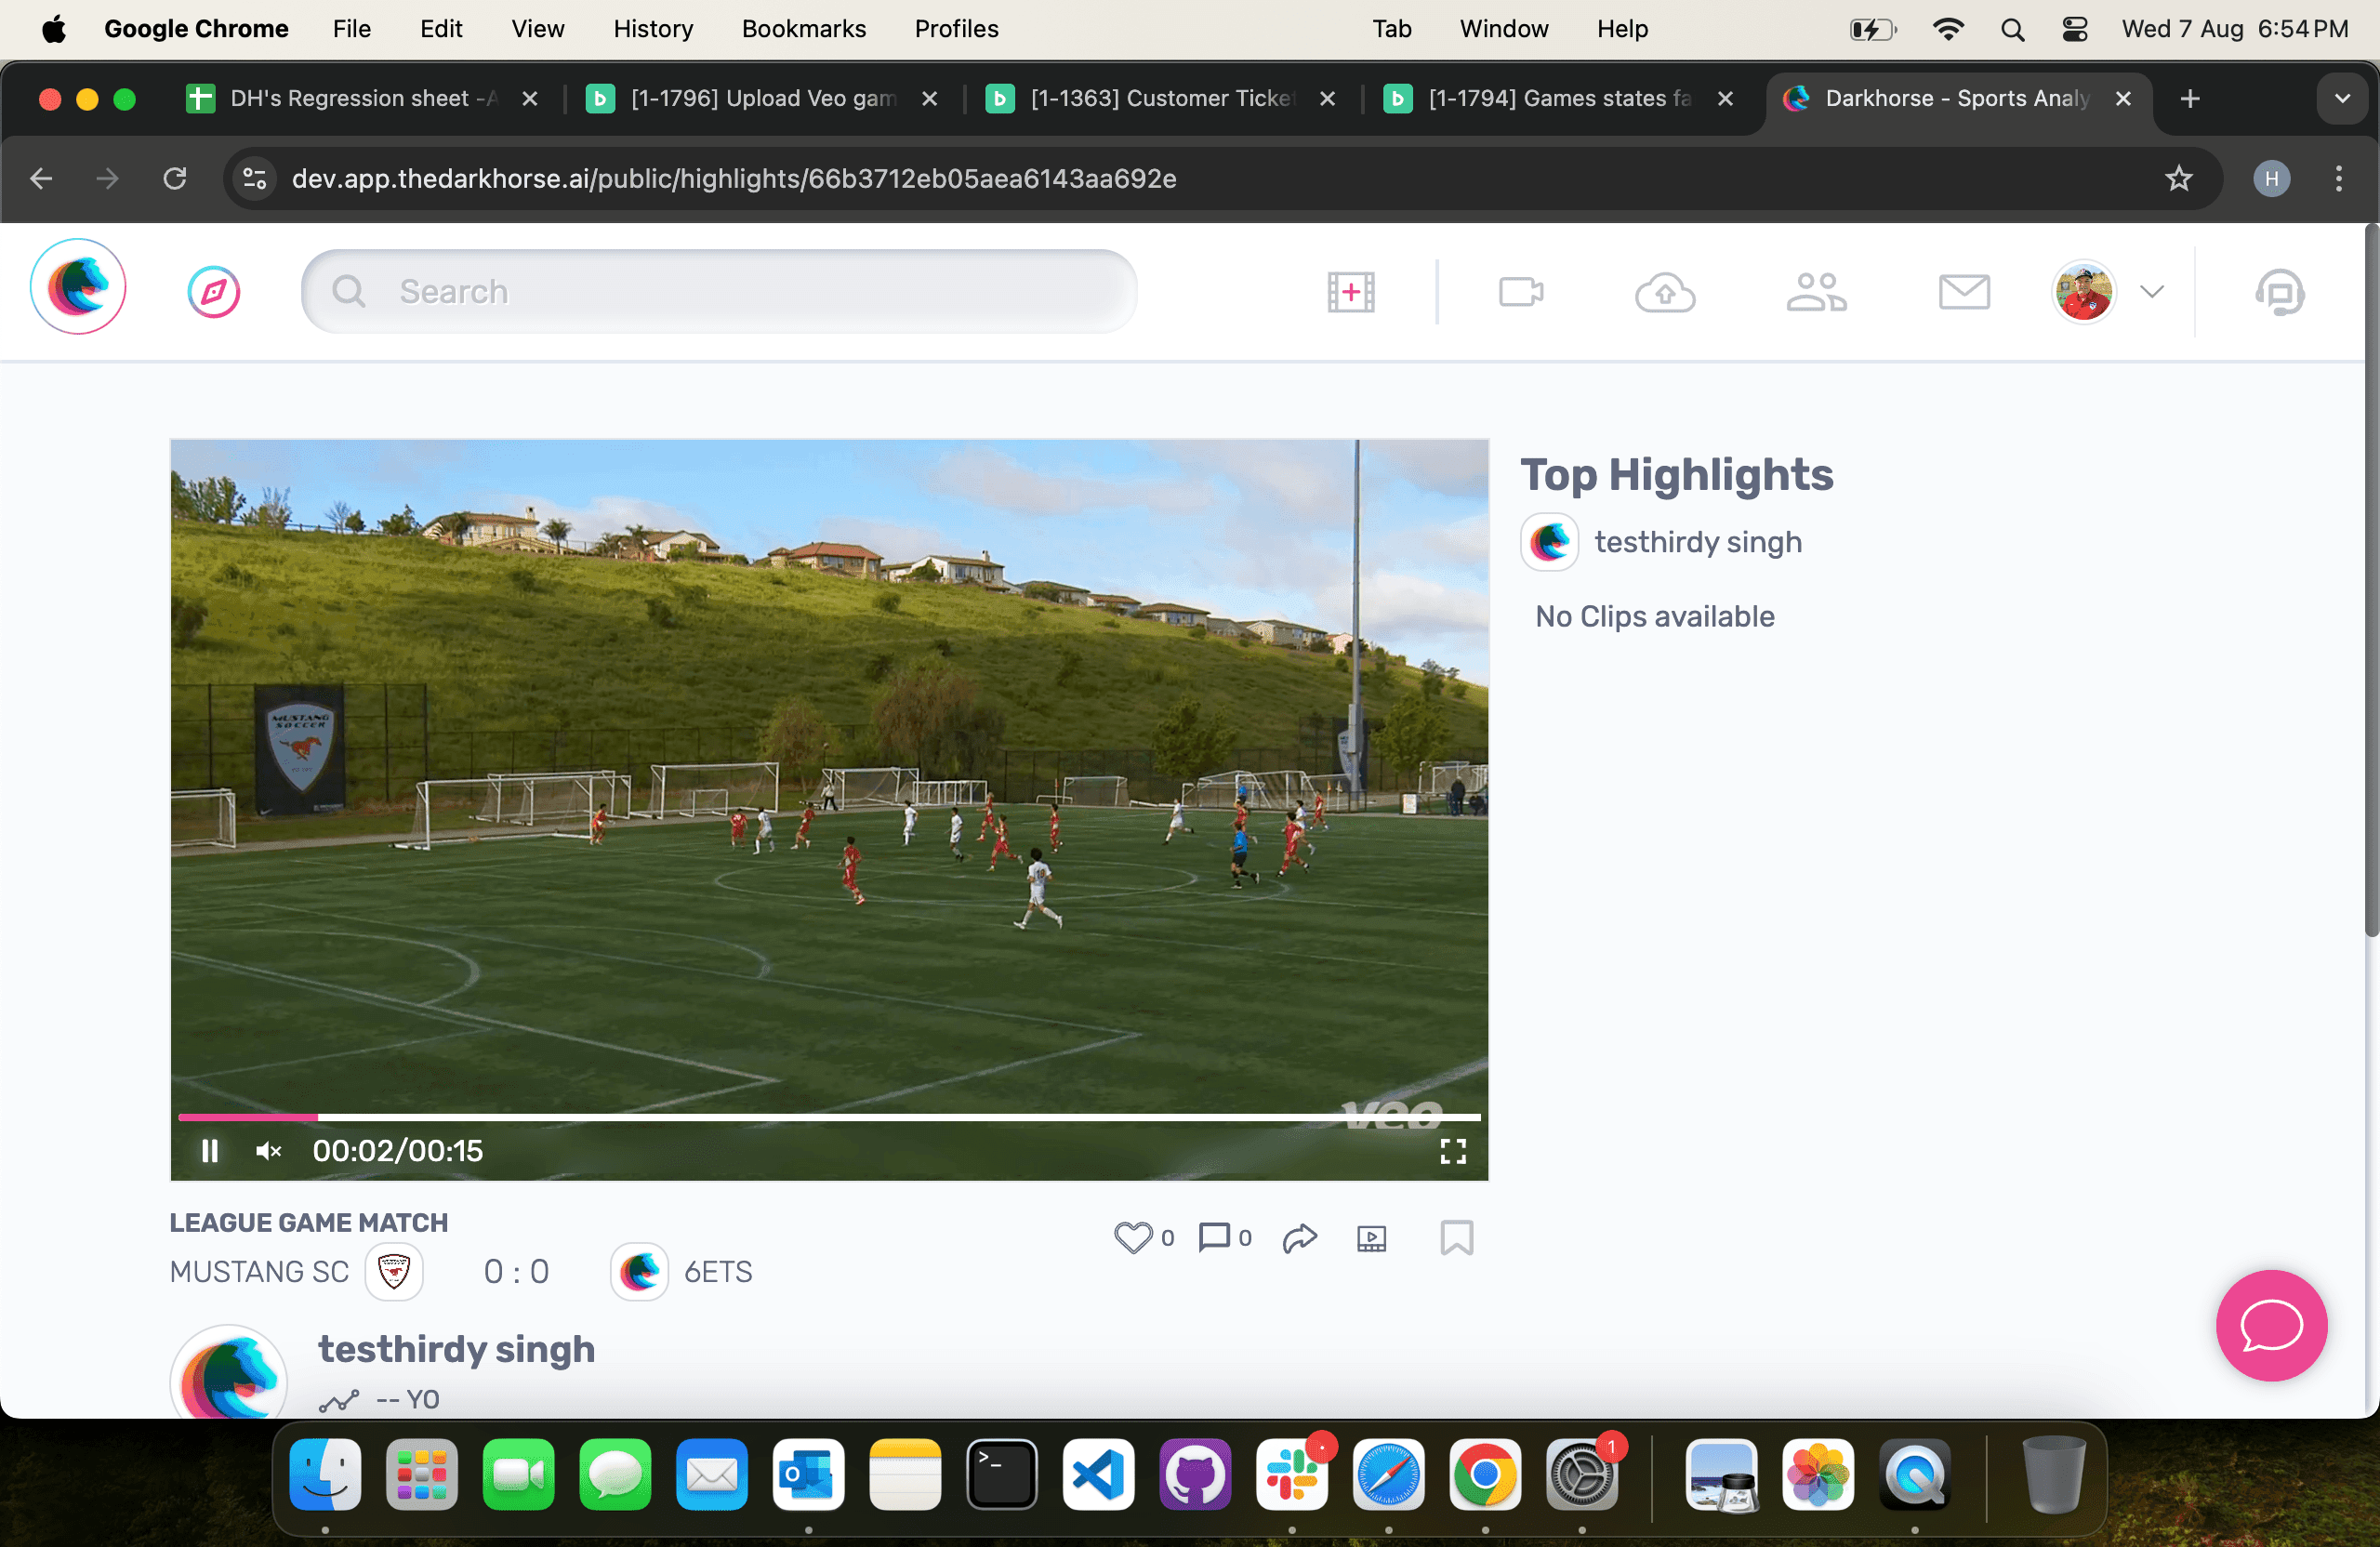The height and width of the screenshot is (1547, 2380).
Task: Open the support headset icon
Action: coord(2279,293)
